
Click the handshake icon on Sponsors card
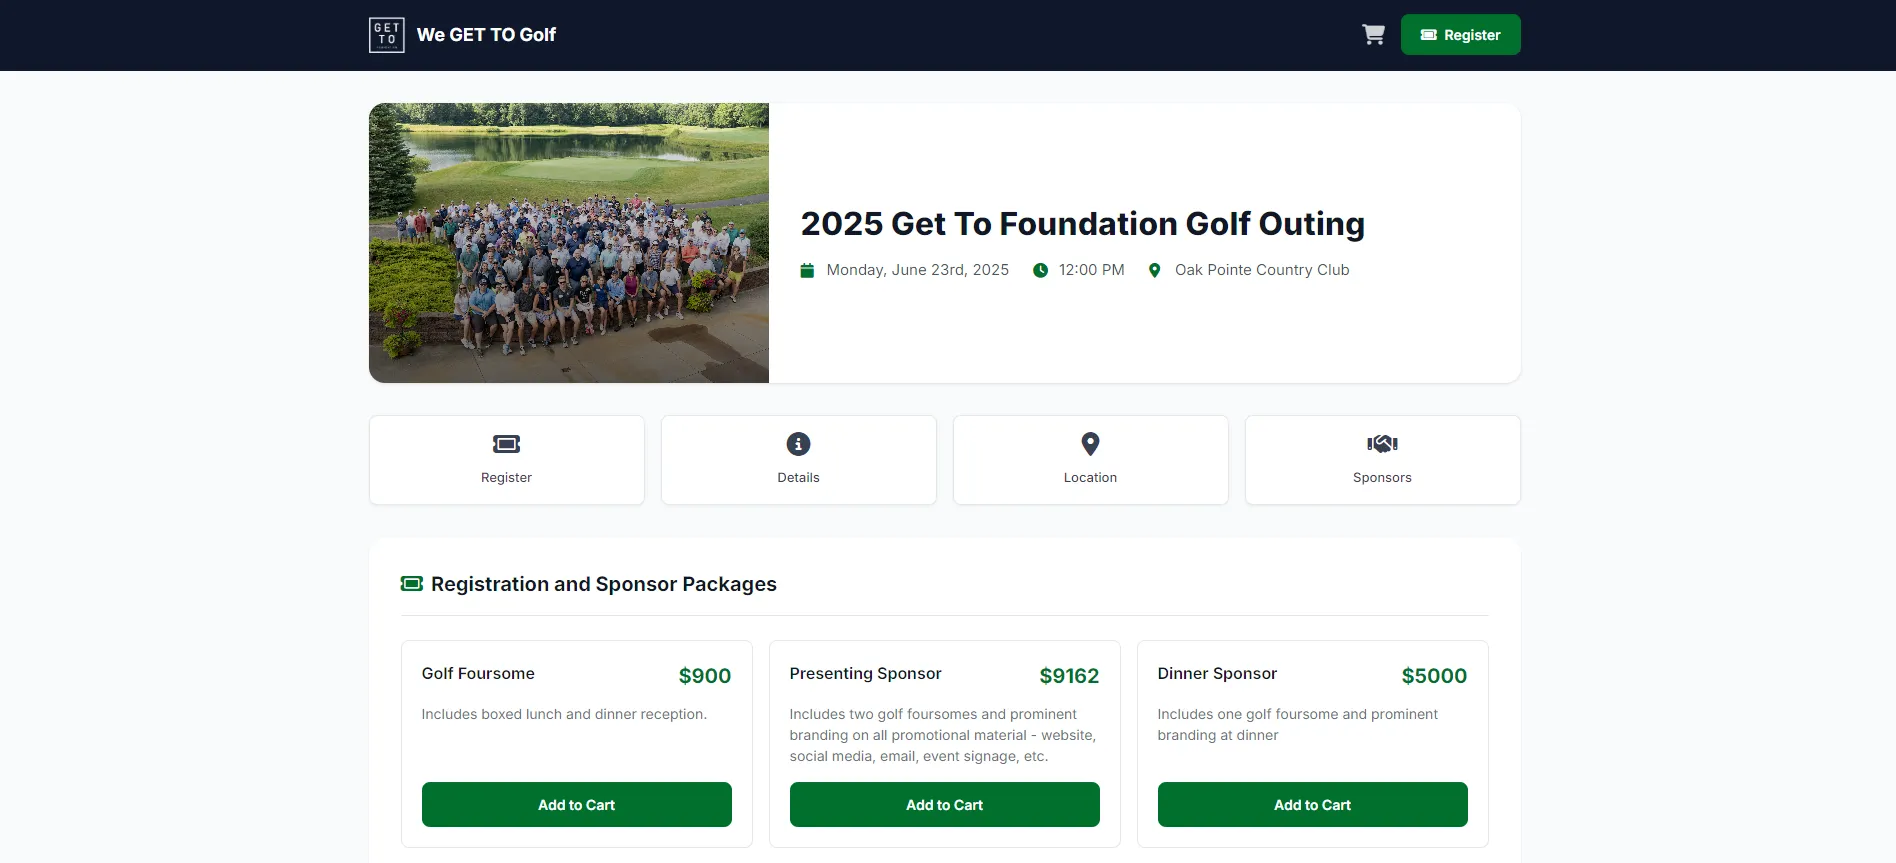click(1382, 443)
